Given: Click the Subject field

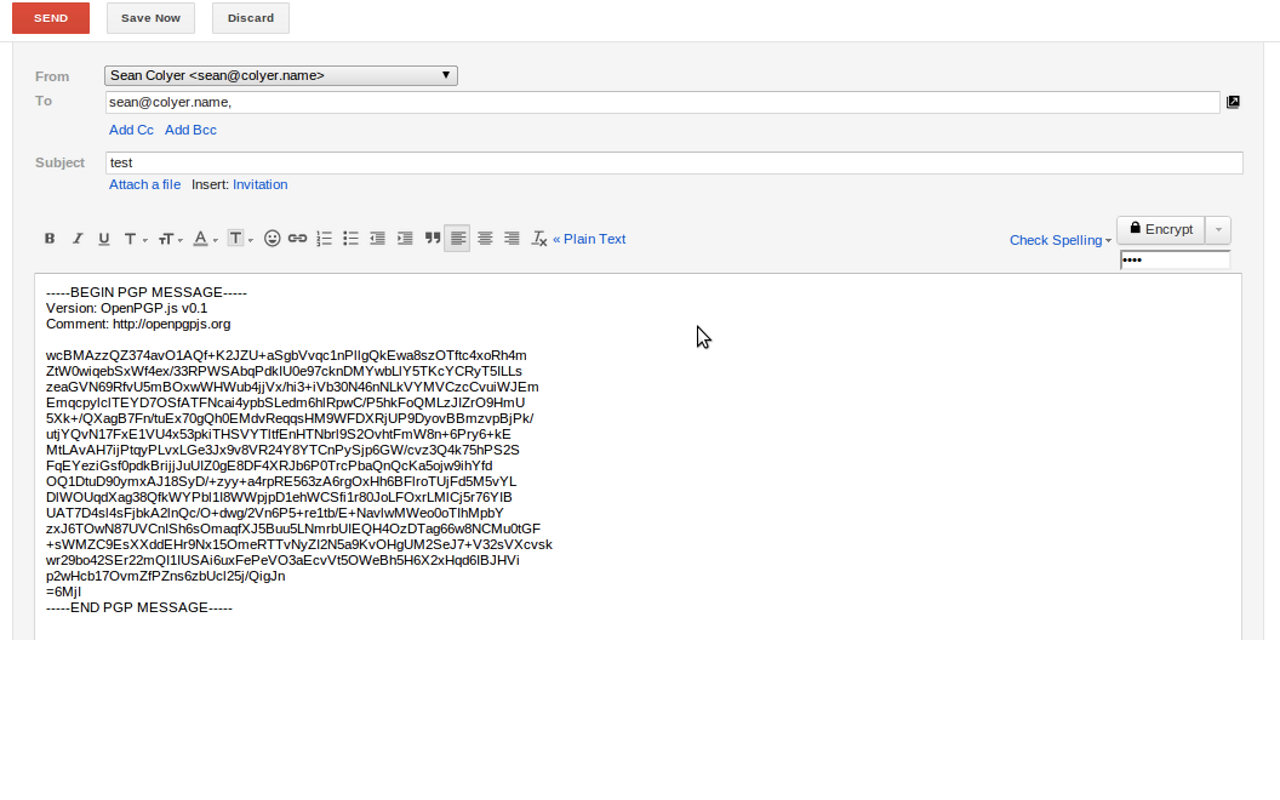Looking at the screenshot, I should (x=674, y=163).
